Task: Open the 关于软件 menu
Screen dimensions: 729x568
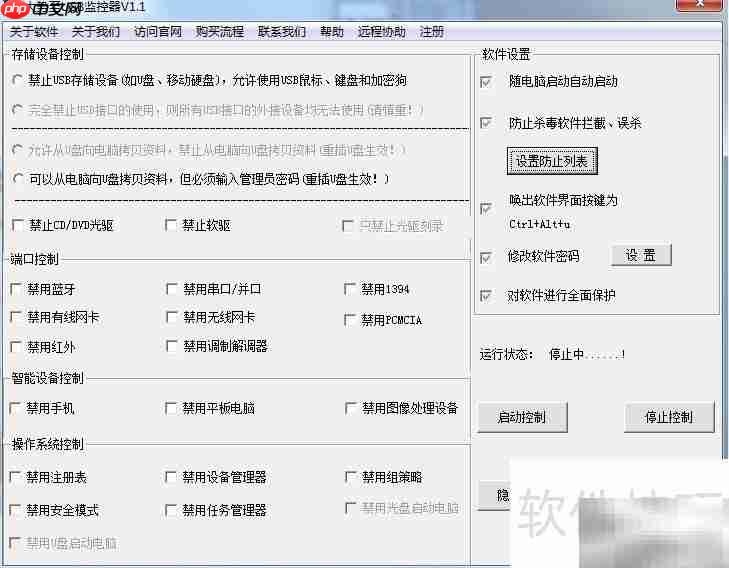Action: click(33, 32)
